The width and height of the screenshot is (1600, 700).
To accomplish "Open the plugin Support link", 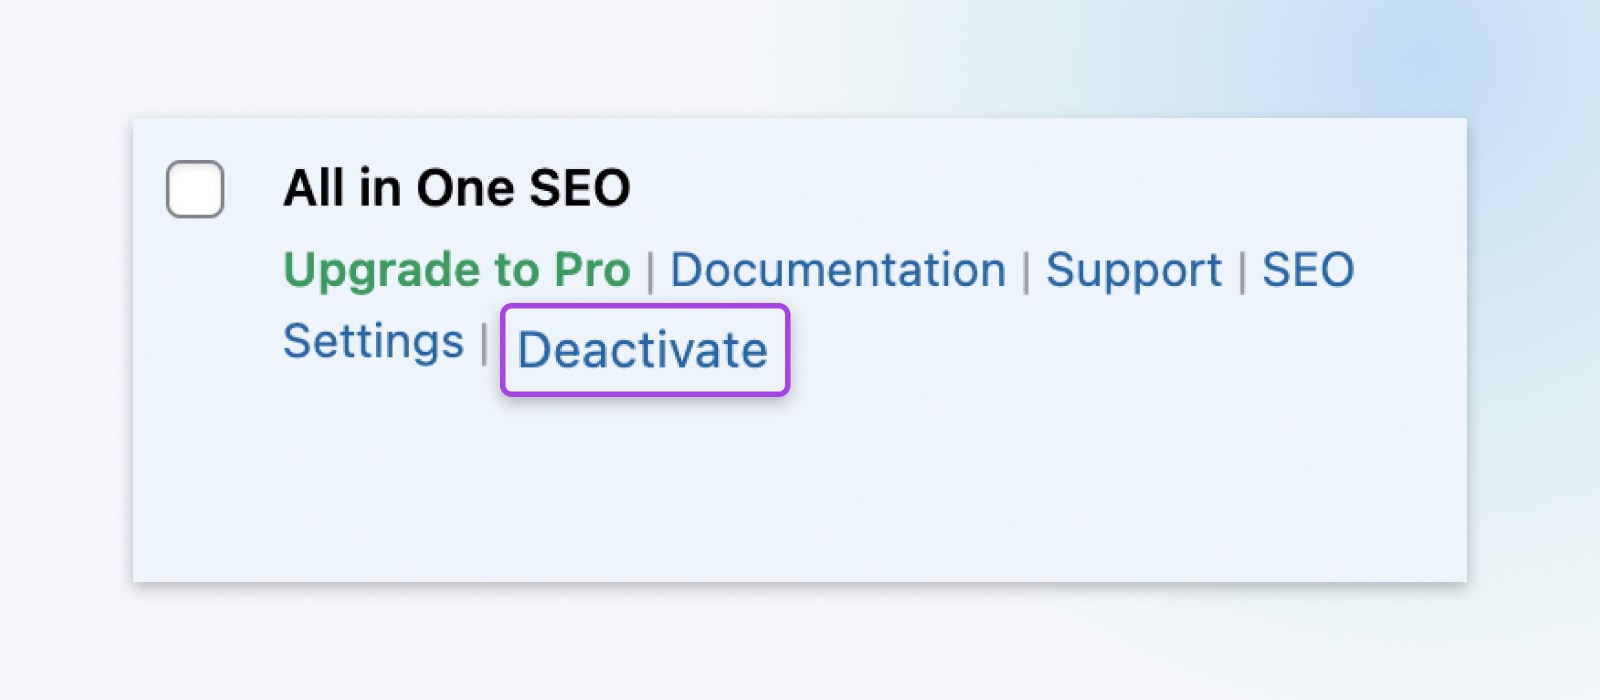I will tap(1134, 270).
